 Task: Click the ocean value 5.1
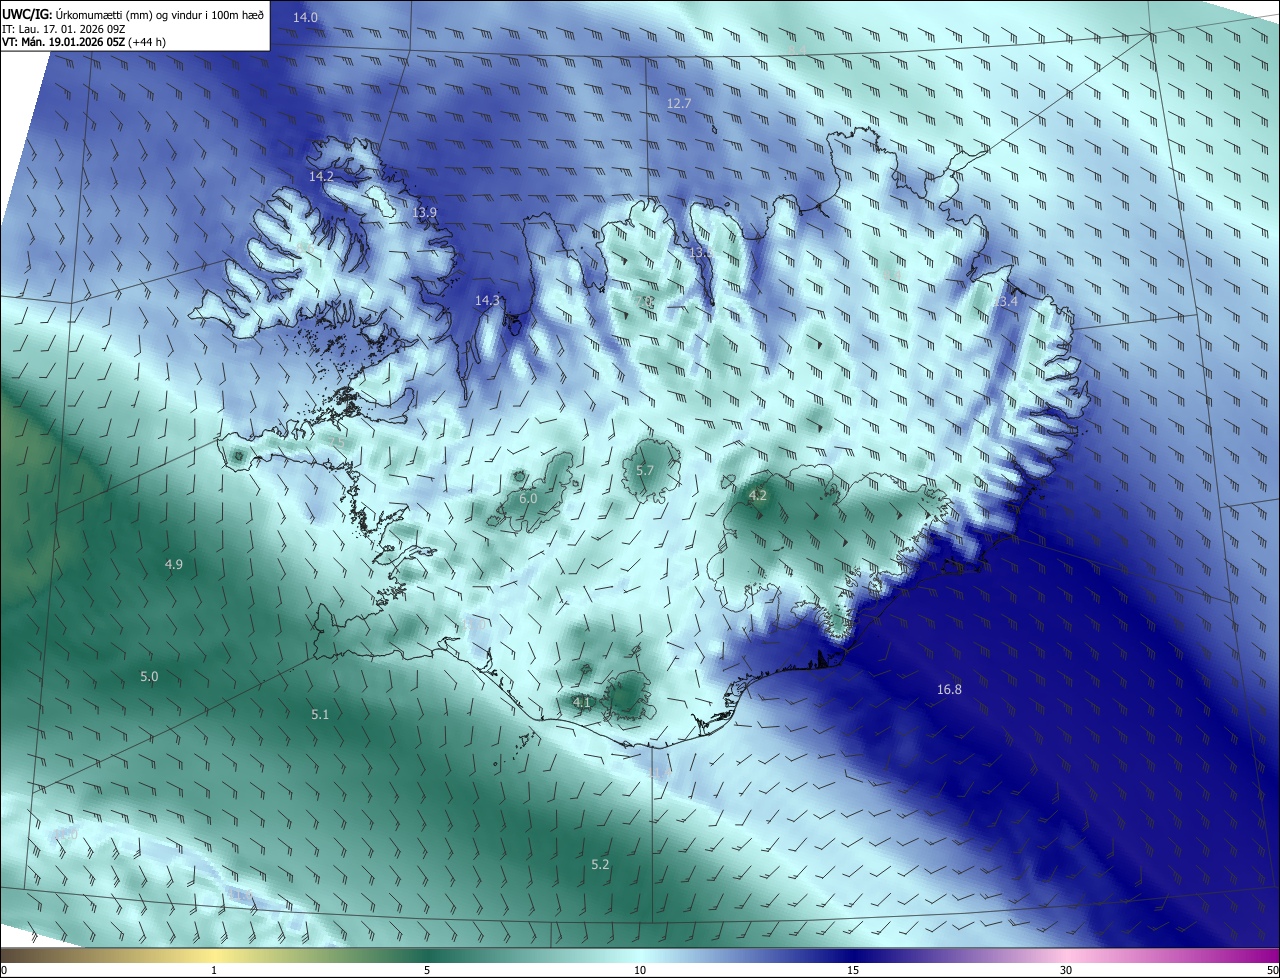tap(320, 715)
